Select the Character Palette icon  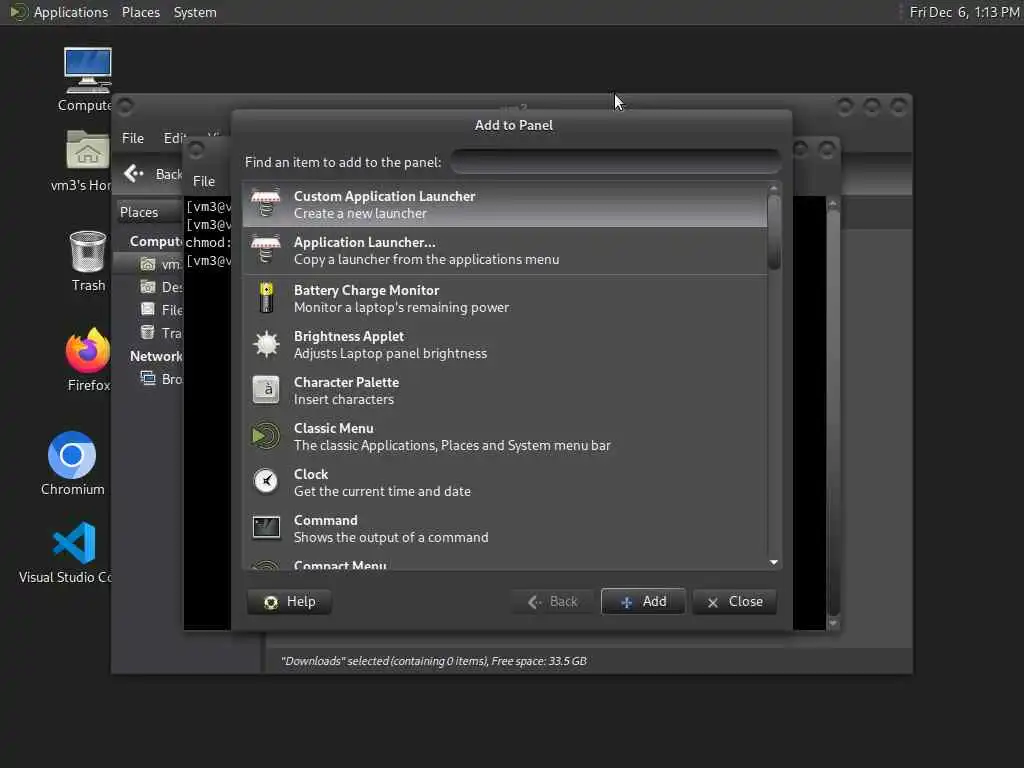point(266,390)
